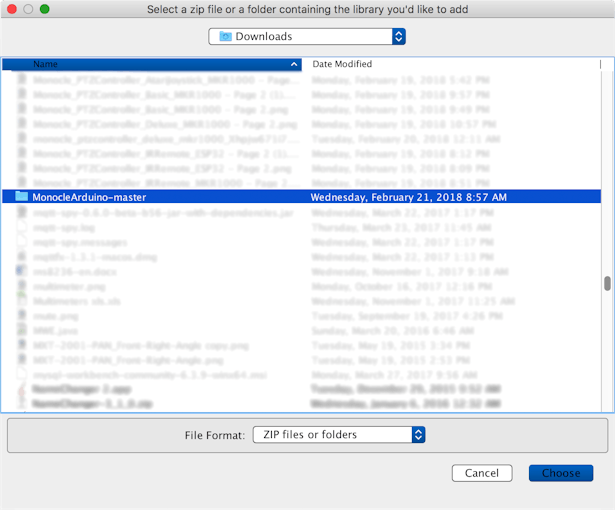Click the folder icon beside Downloads
The height and width of the screenshot is (510, 615).
click(226, 36)
